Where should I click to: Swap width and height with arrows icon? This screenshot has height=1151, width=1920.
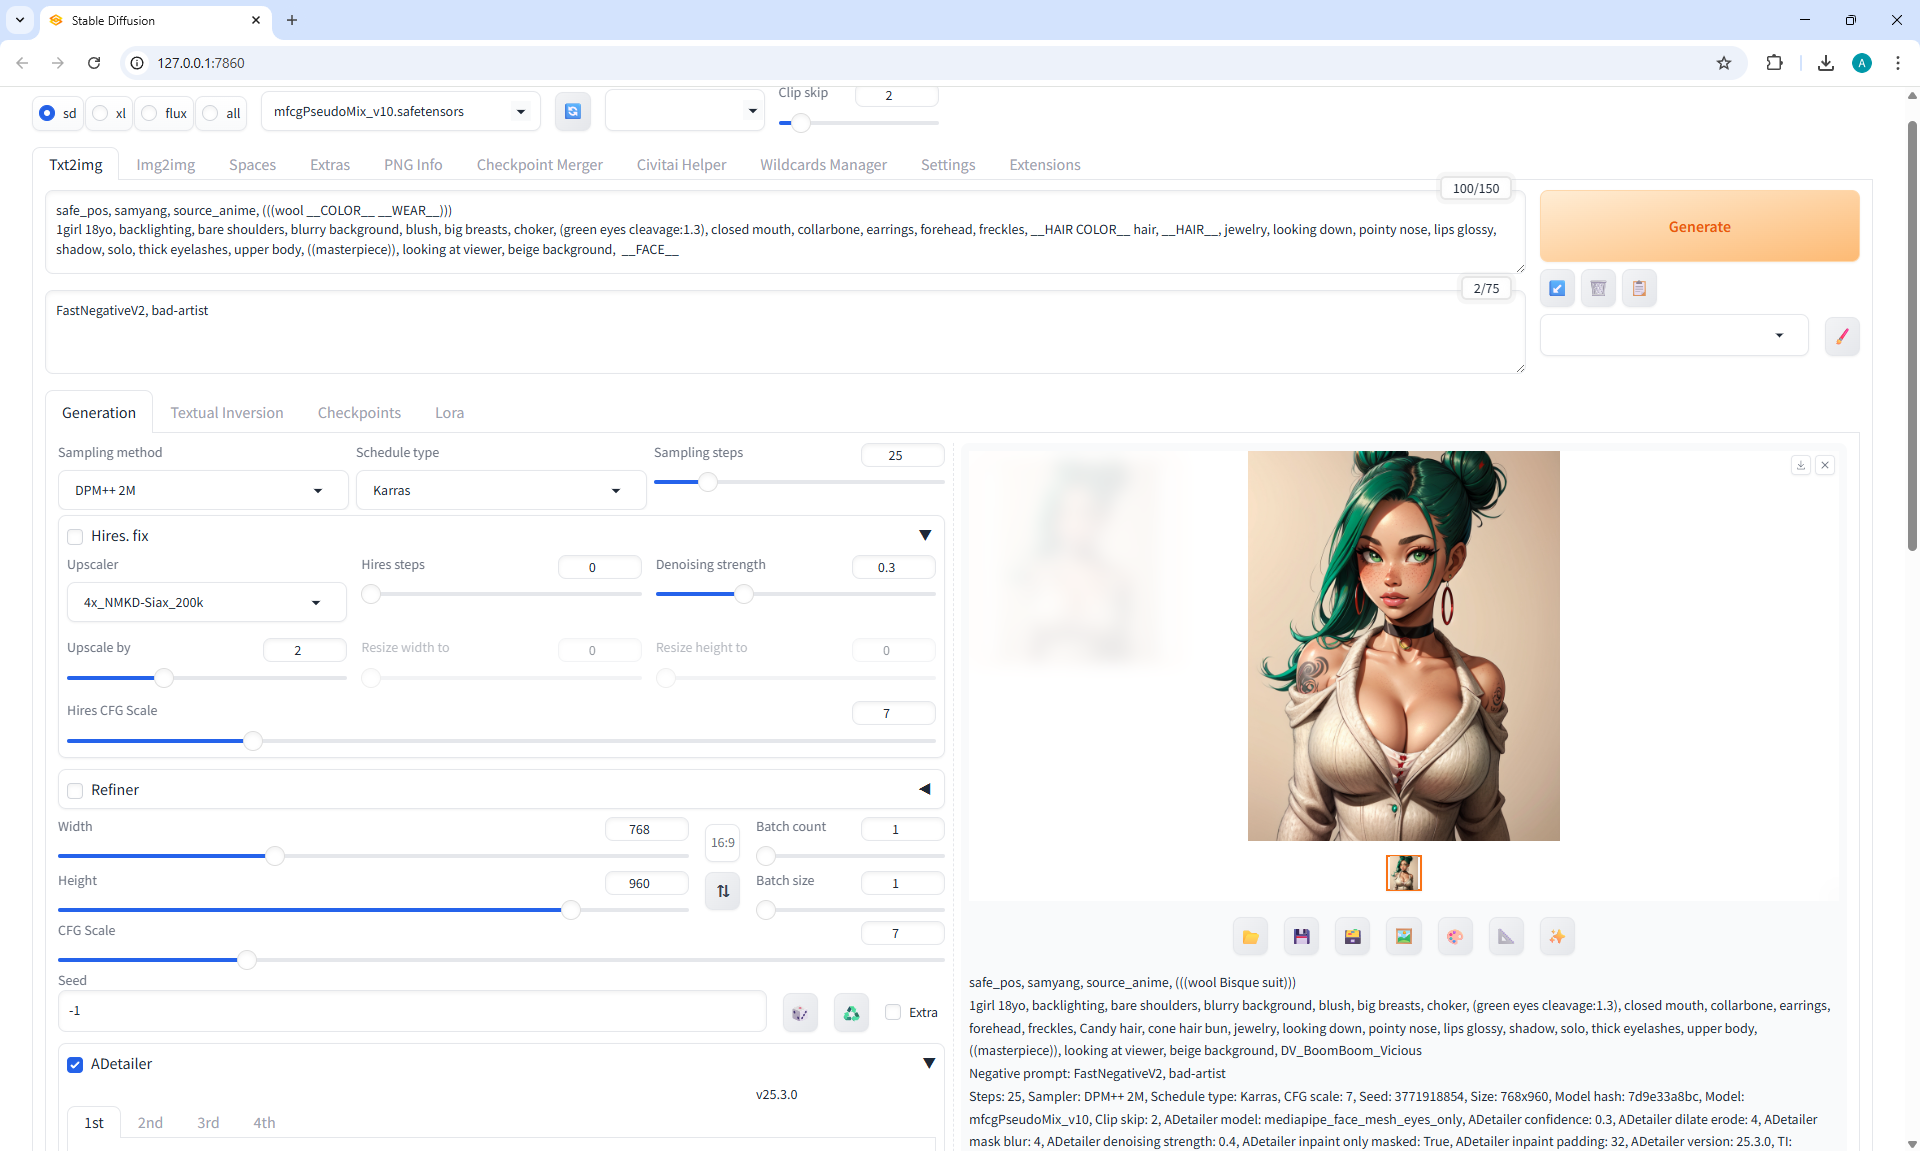723,891
